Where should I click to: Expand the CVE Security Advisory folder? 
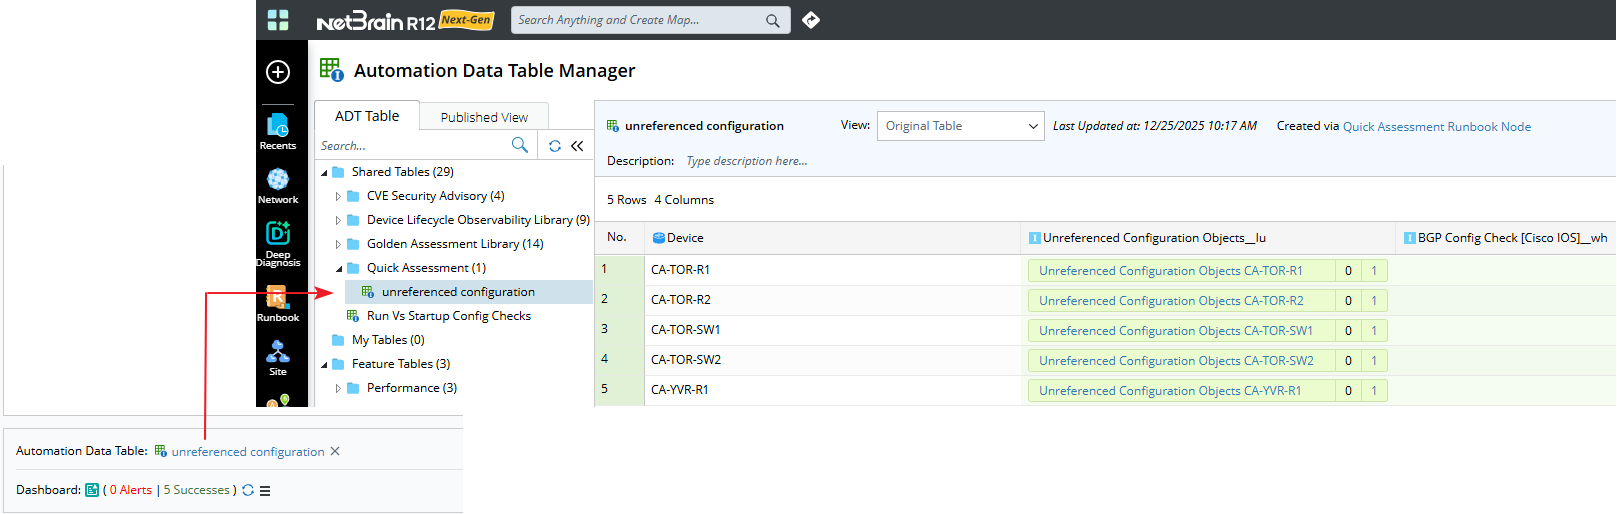[x=338, y=196]
